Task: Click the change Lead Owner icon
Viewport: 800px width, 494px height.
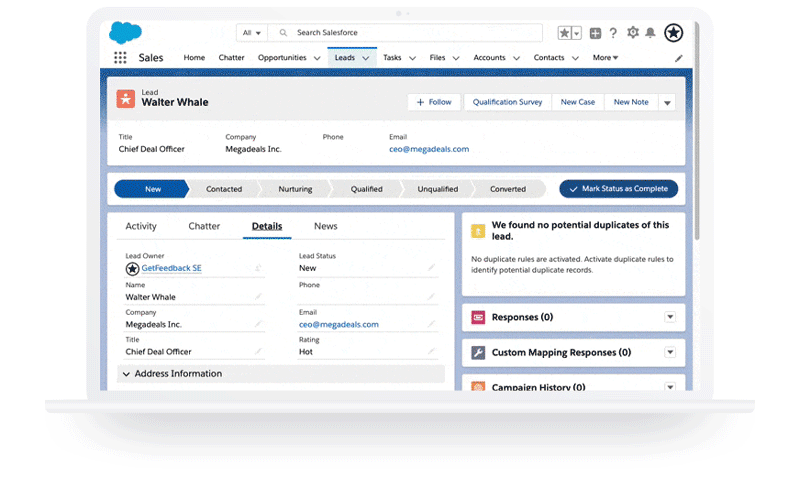Action: (x=258, y=268)
